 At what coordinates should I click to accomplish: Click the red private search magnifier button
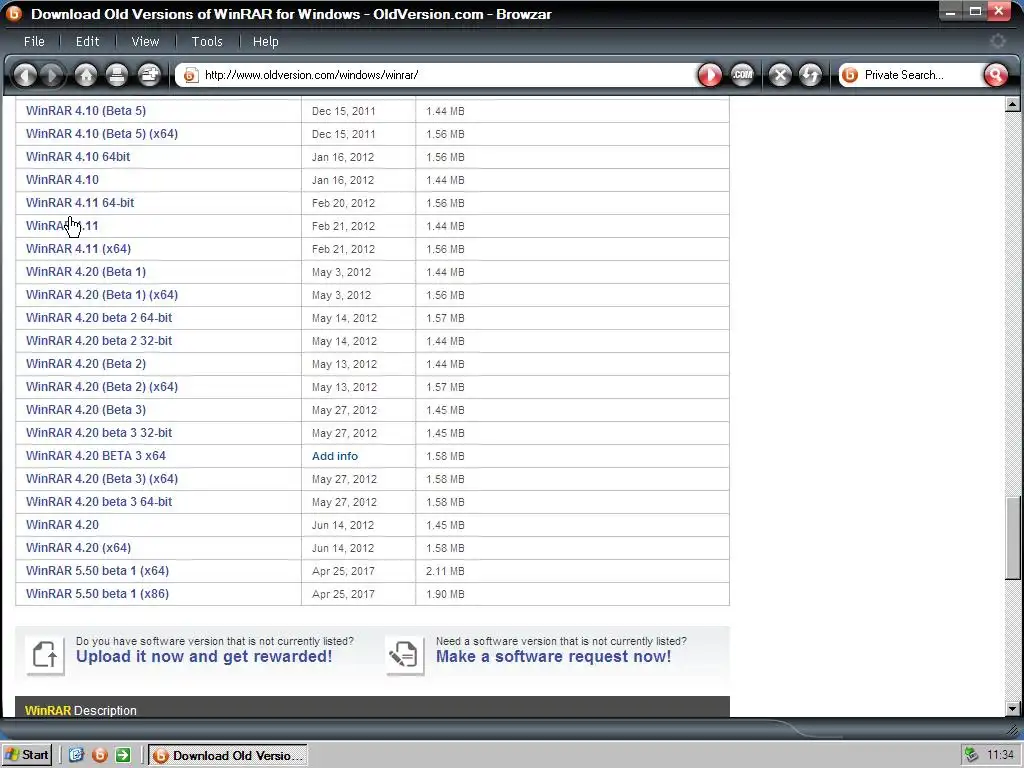995,75
